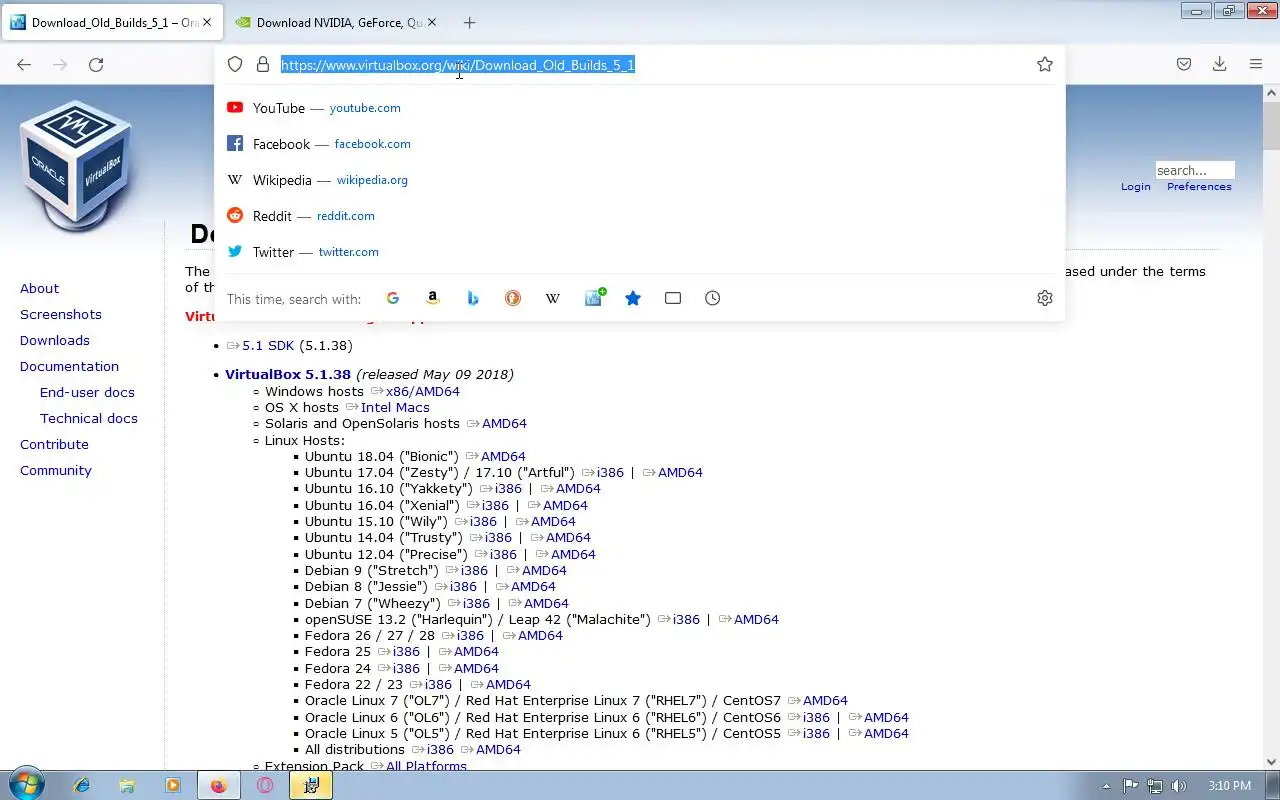
Task: Select the YouTube suggestion
Action: point(640,108)
